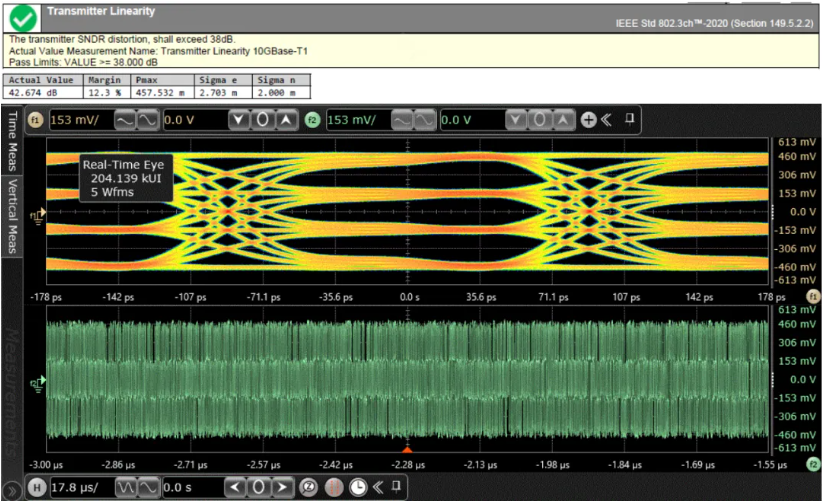Pin the horizontal toolbar
The width and height of the screenshot is (822, 504).
pos(399,487)
